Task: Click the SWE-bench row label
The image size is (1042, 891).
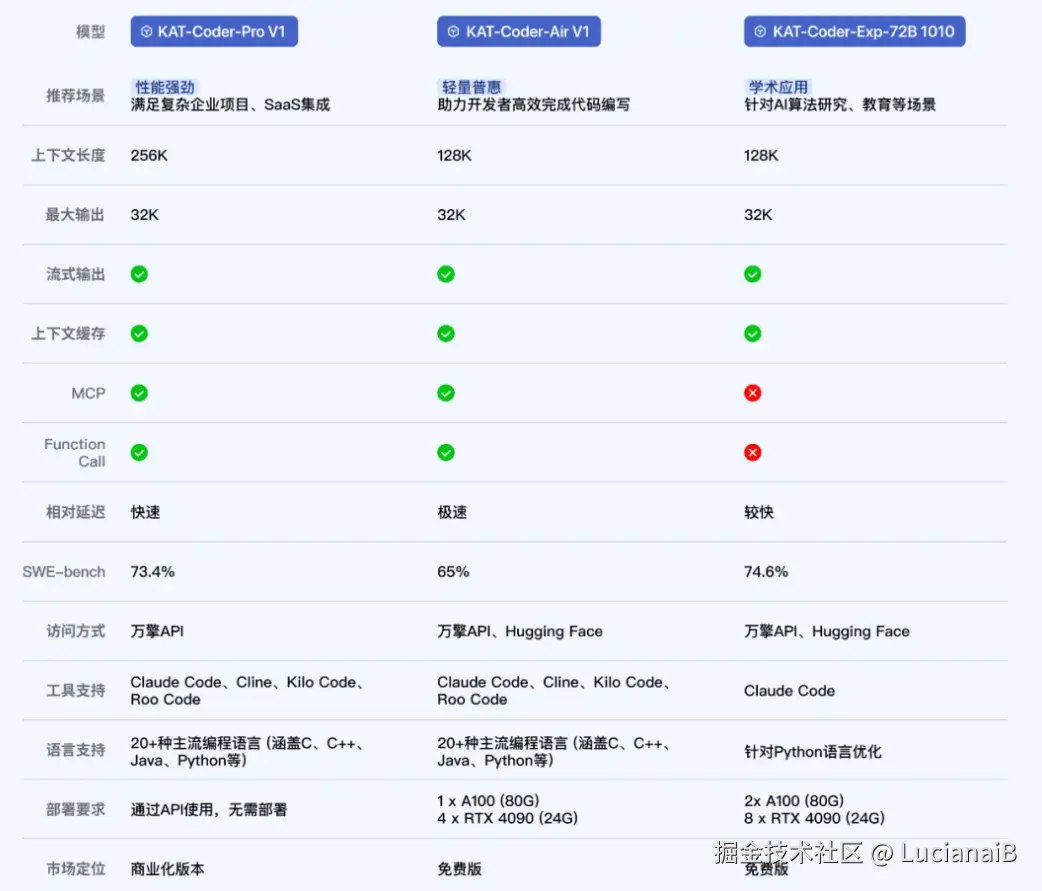Action: tap(64, 571)
